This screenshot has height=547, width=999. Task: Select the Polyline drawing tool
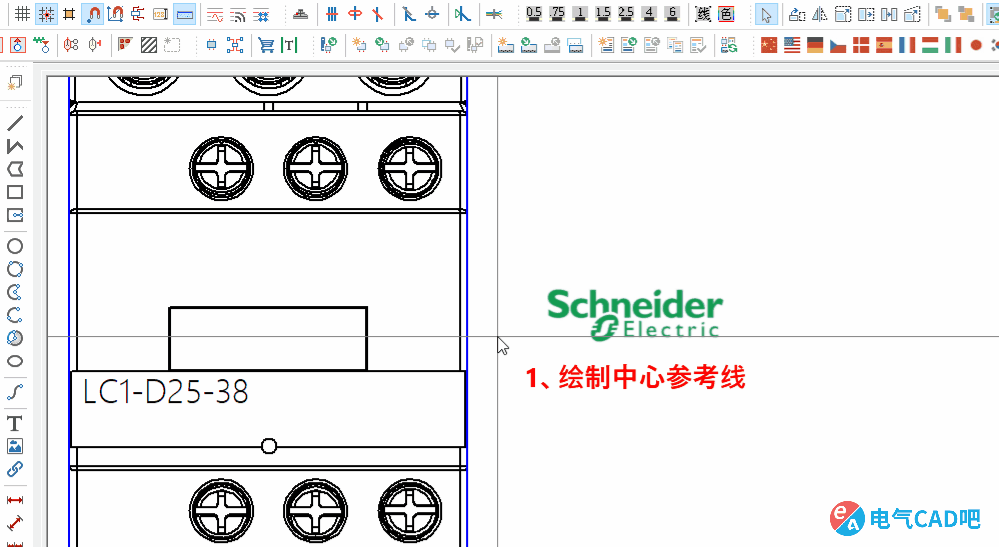[15, 146]
